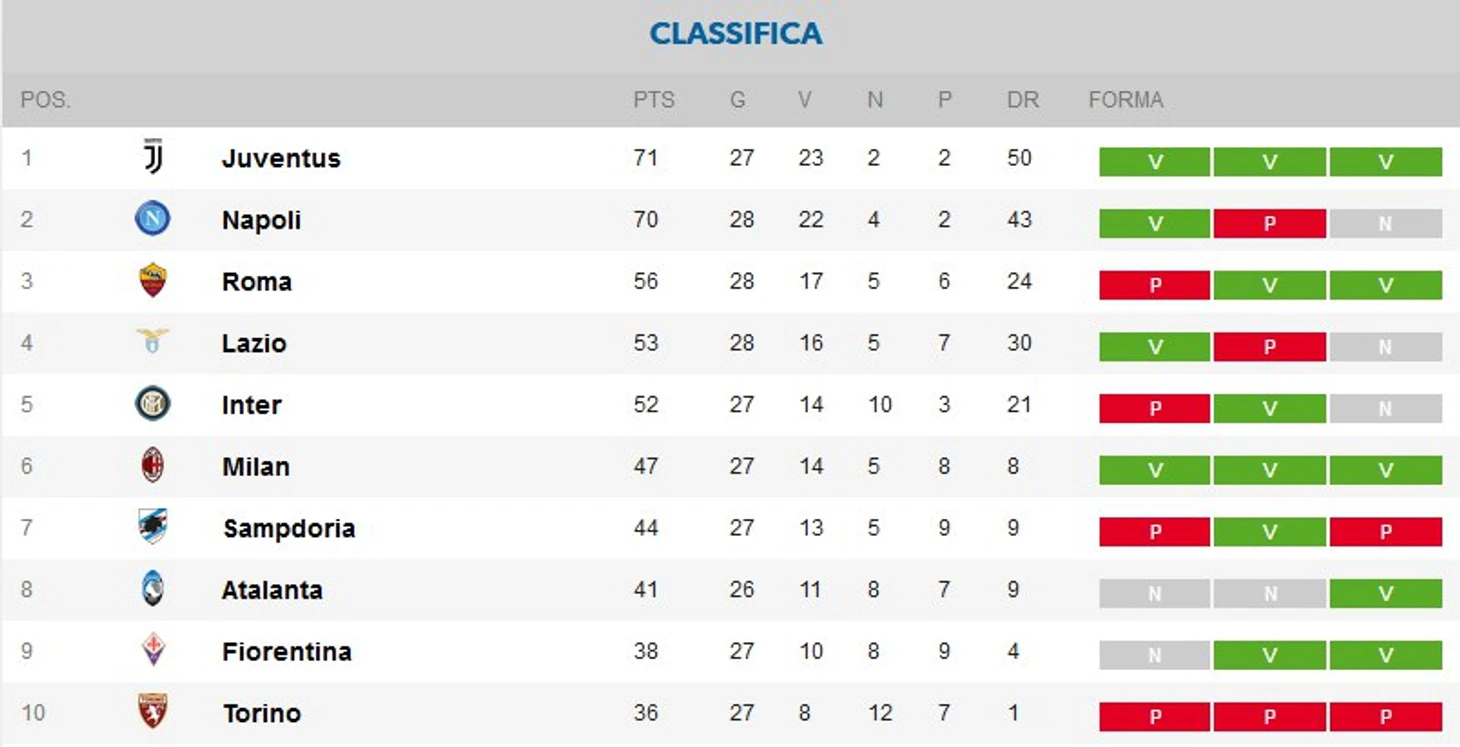
Task: Open the Sampdoria team name link
Action: (x=289, y=528)
